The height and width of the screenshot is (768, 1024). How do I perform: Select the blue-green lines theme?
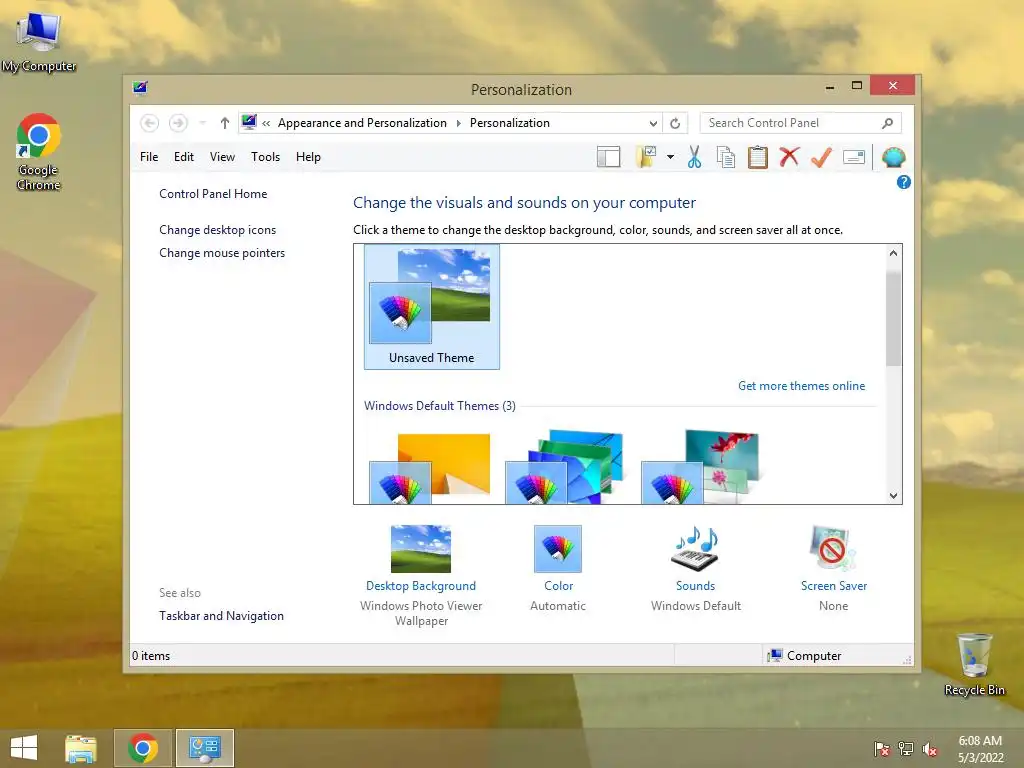point(566,467)
